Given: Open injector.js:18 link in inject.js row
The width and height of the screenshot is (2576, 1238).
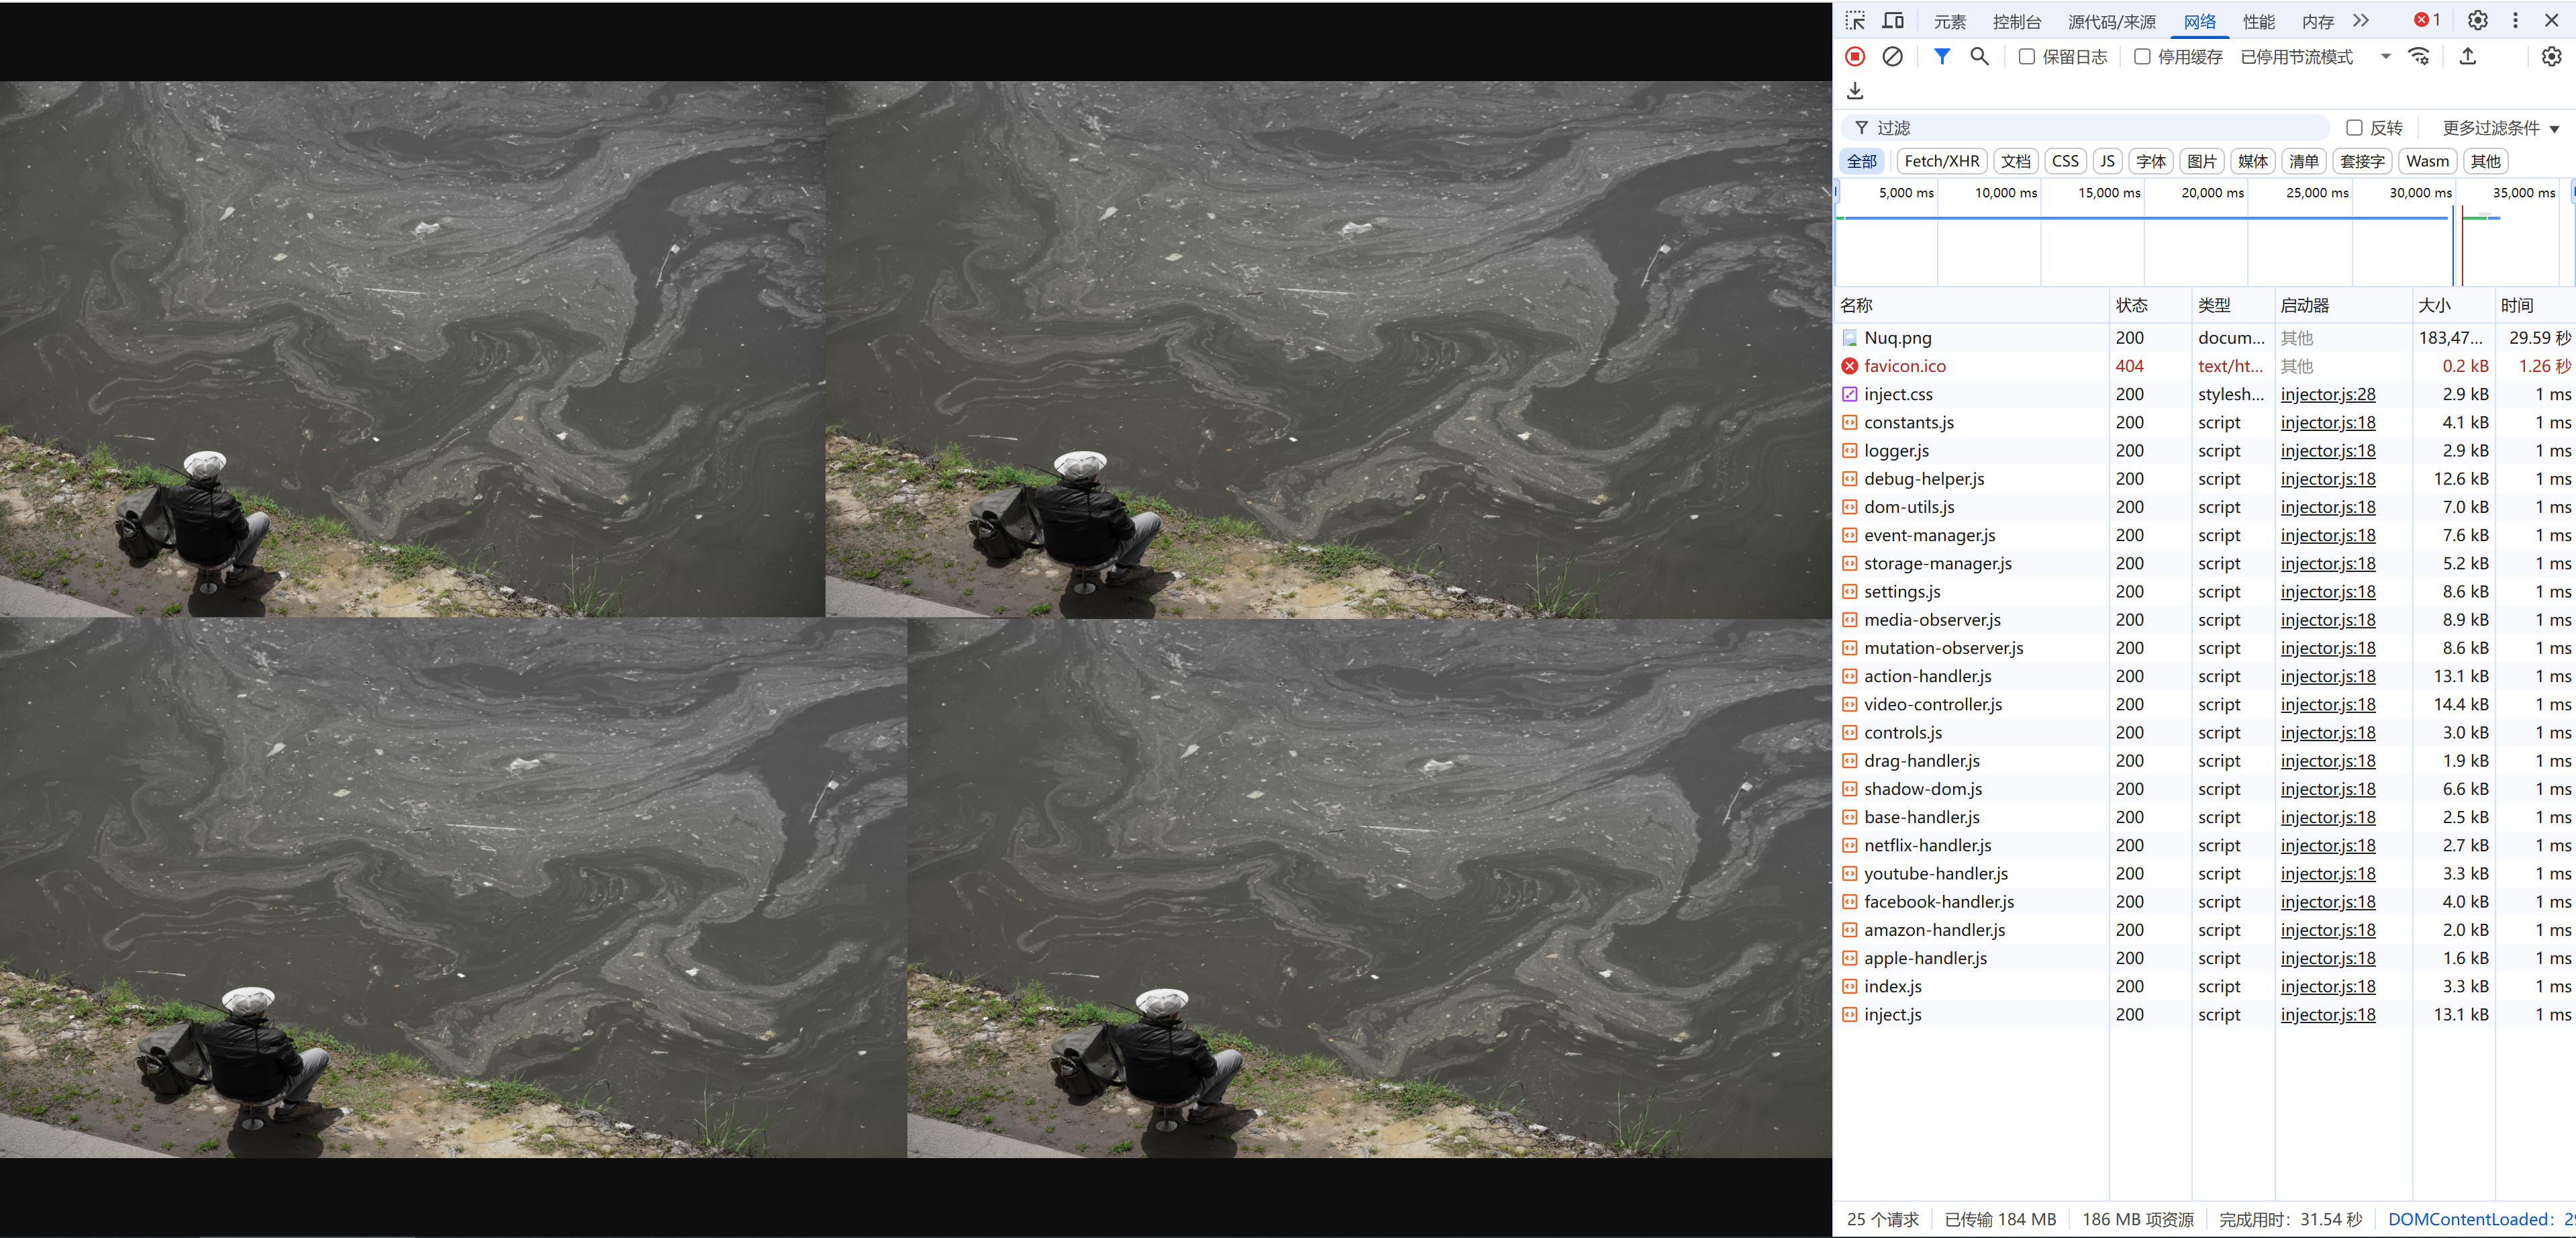Looking at the screenshot, I should pyautogui.click(x=2327, y=1014).
